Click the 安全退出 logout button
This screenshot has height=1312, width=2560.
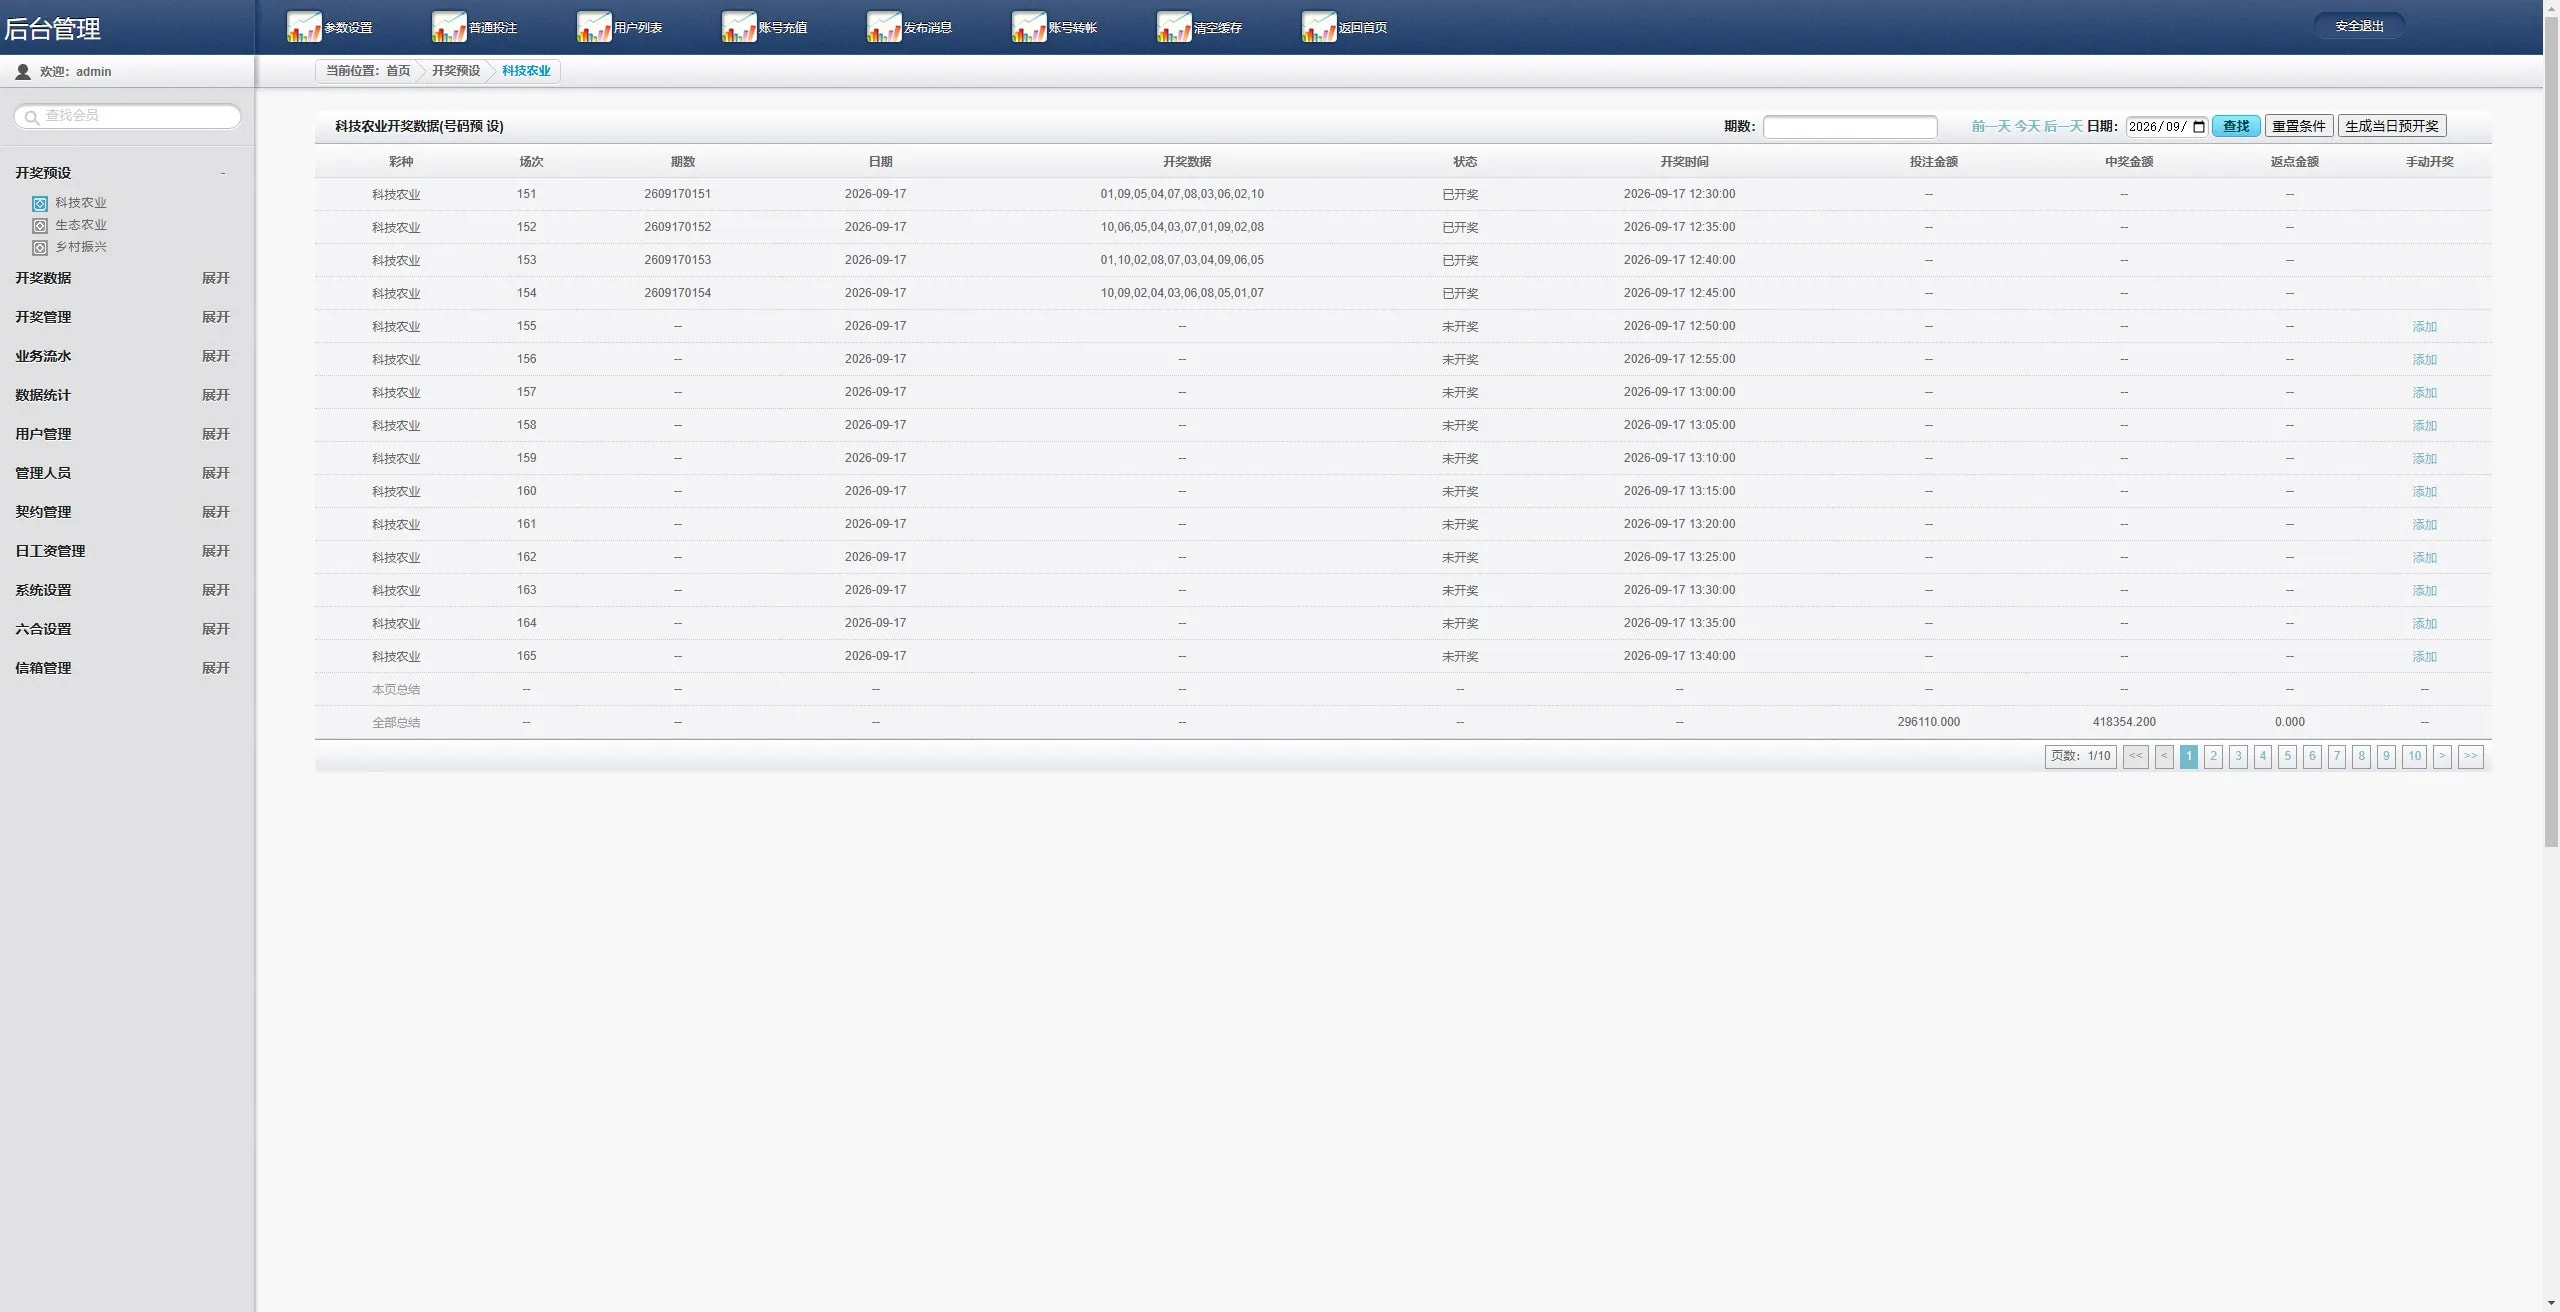point(2359,26)
